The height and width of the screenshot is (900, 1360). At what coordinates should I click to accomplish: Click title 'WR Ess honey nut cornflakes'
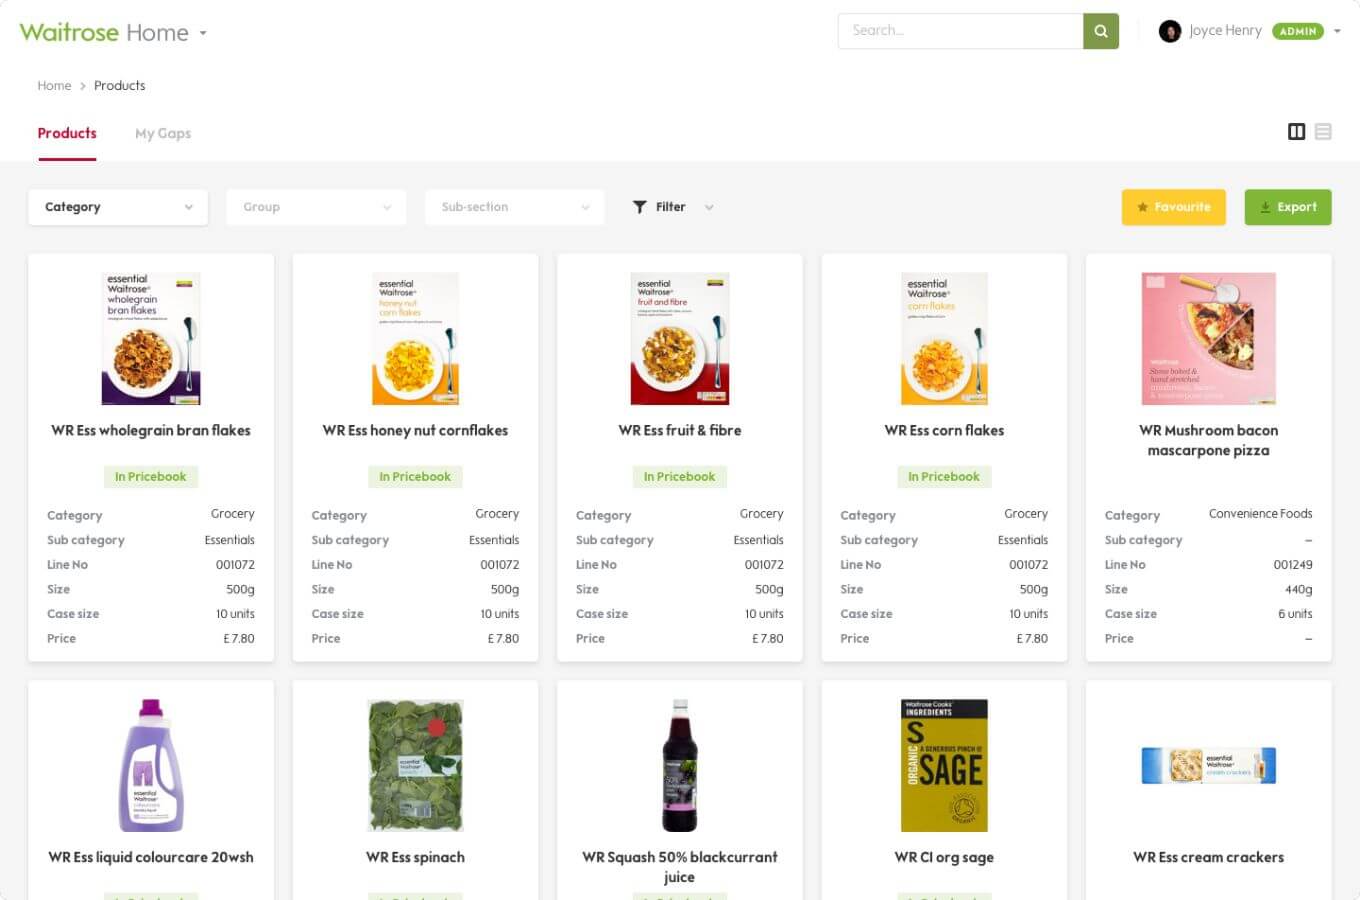(x=415, y=430)
